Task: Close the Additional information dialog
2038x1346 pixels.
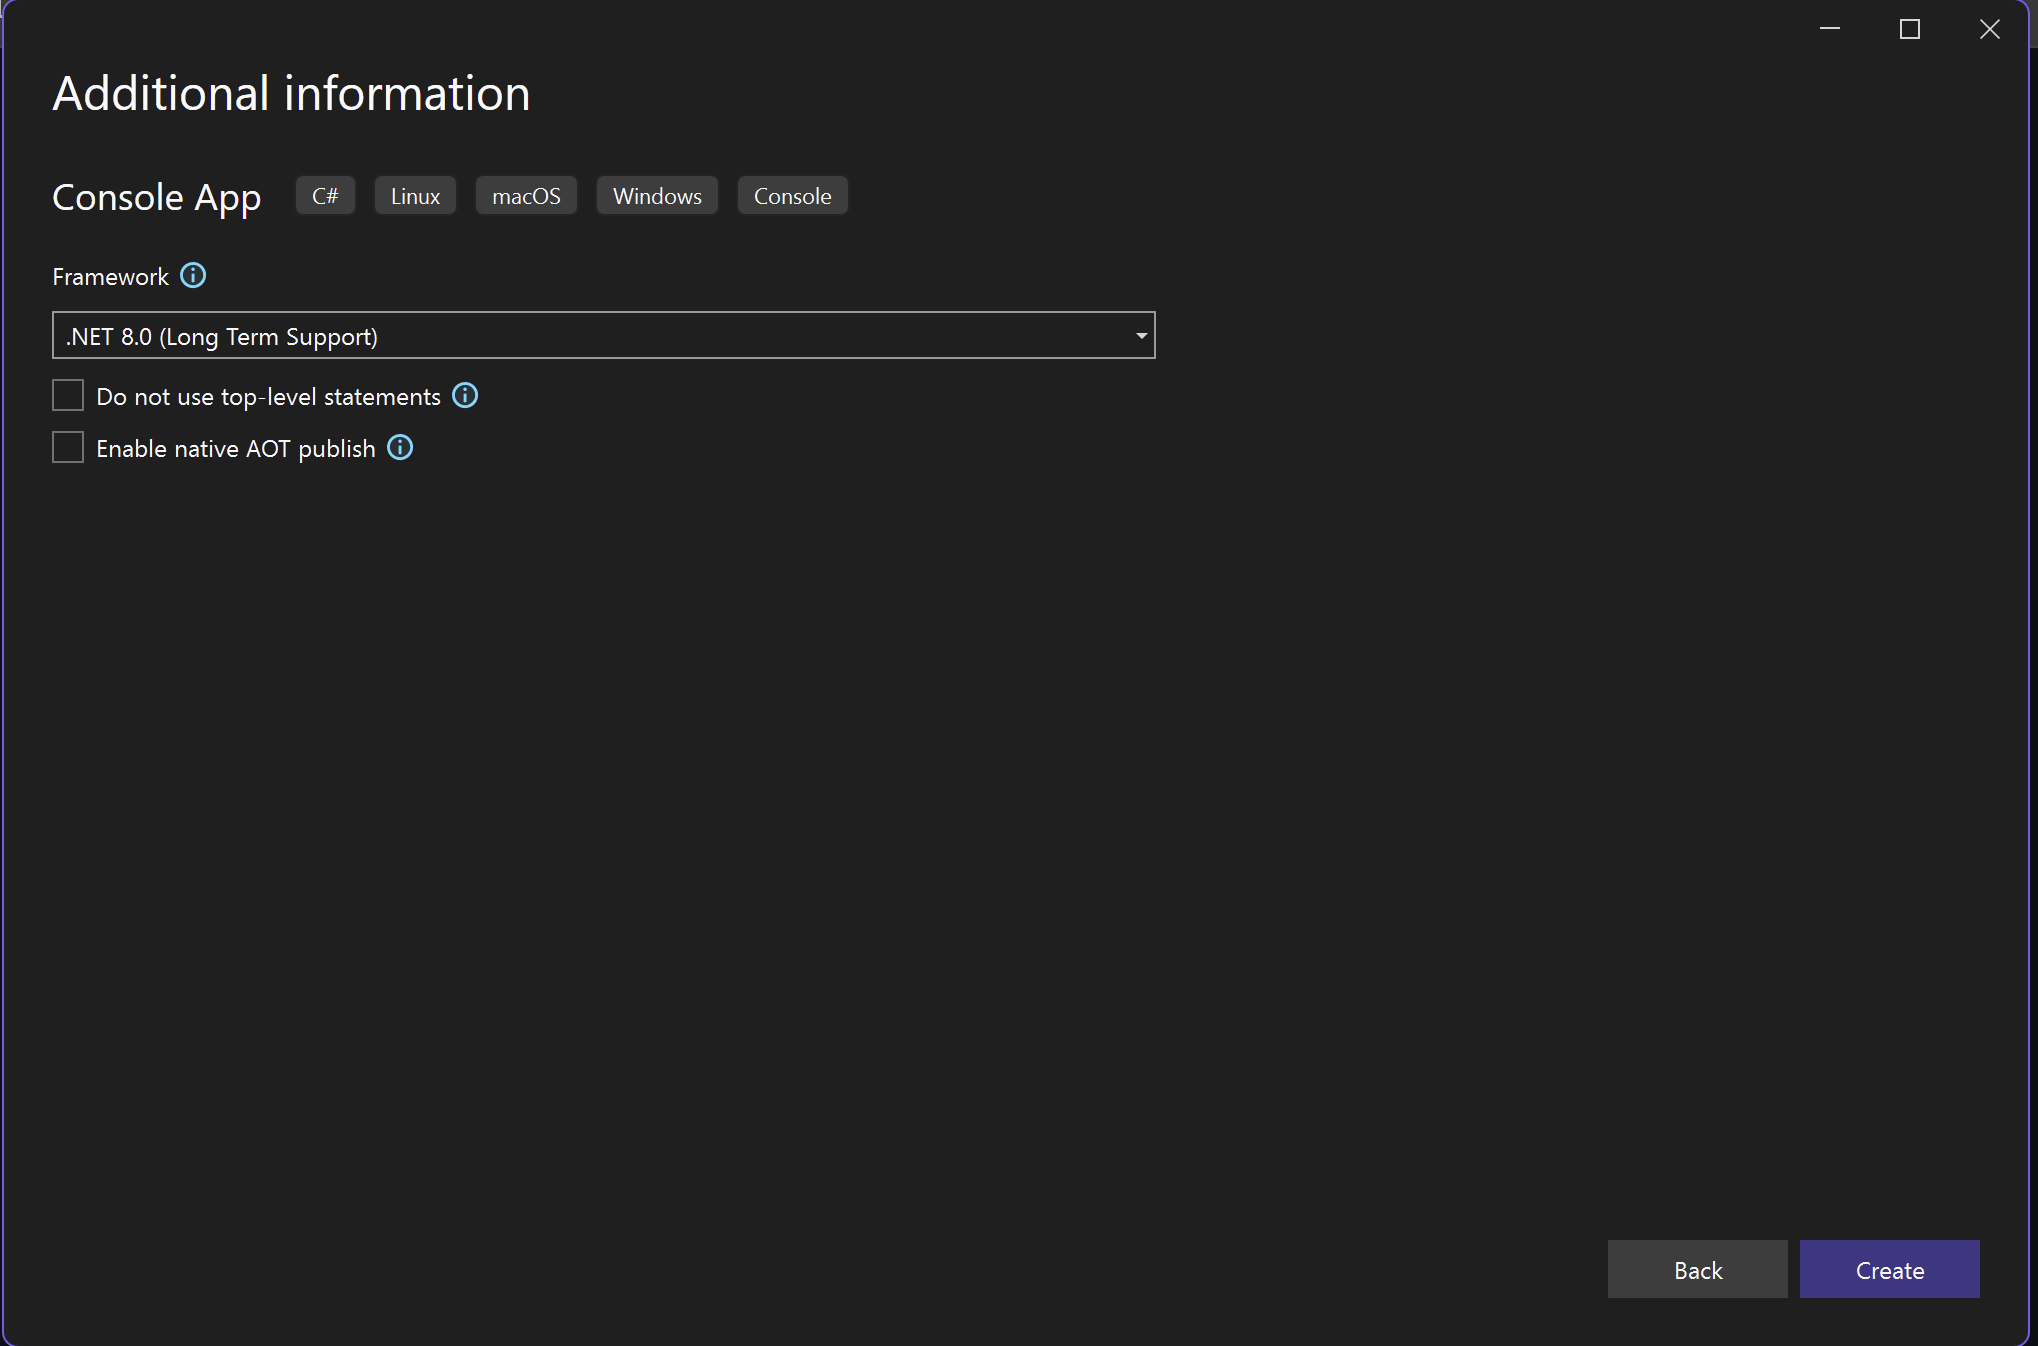Action: coord(1990,29)
